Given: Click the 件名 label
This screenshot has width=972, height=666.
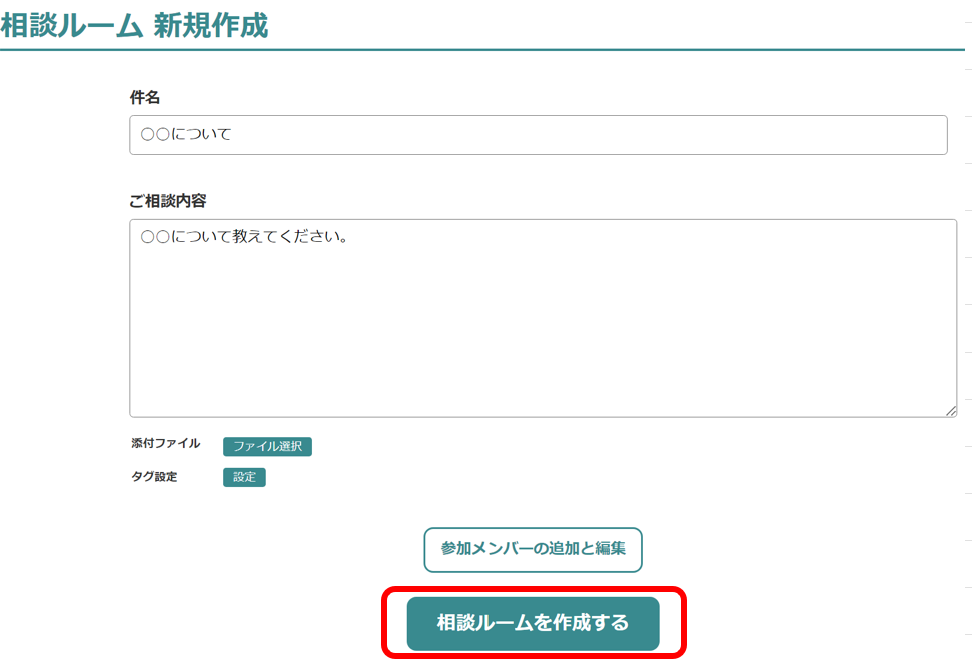Looking at the screenshot, I should pos(144,97).
